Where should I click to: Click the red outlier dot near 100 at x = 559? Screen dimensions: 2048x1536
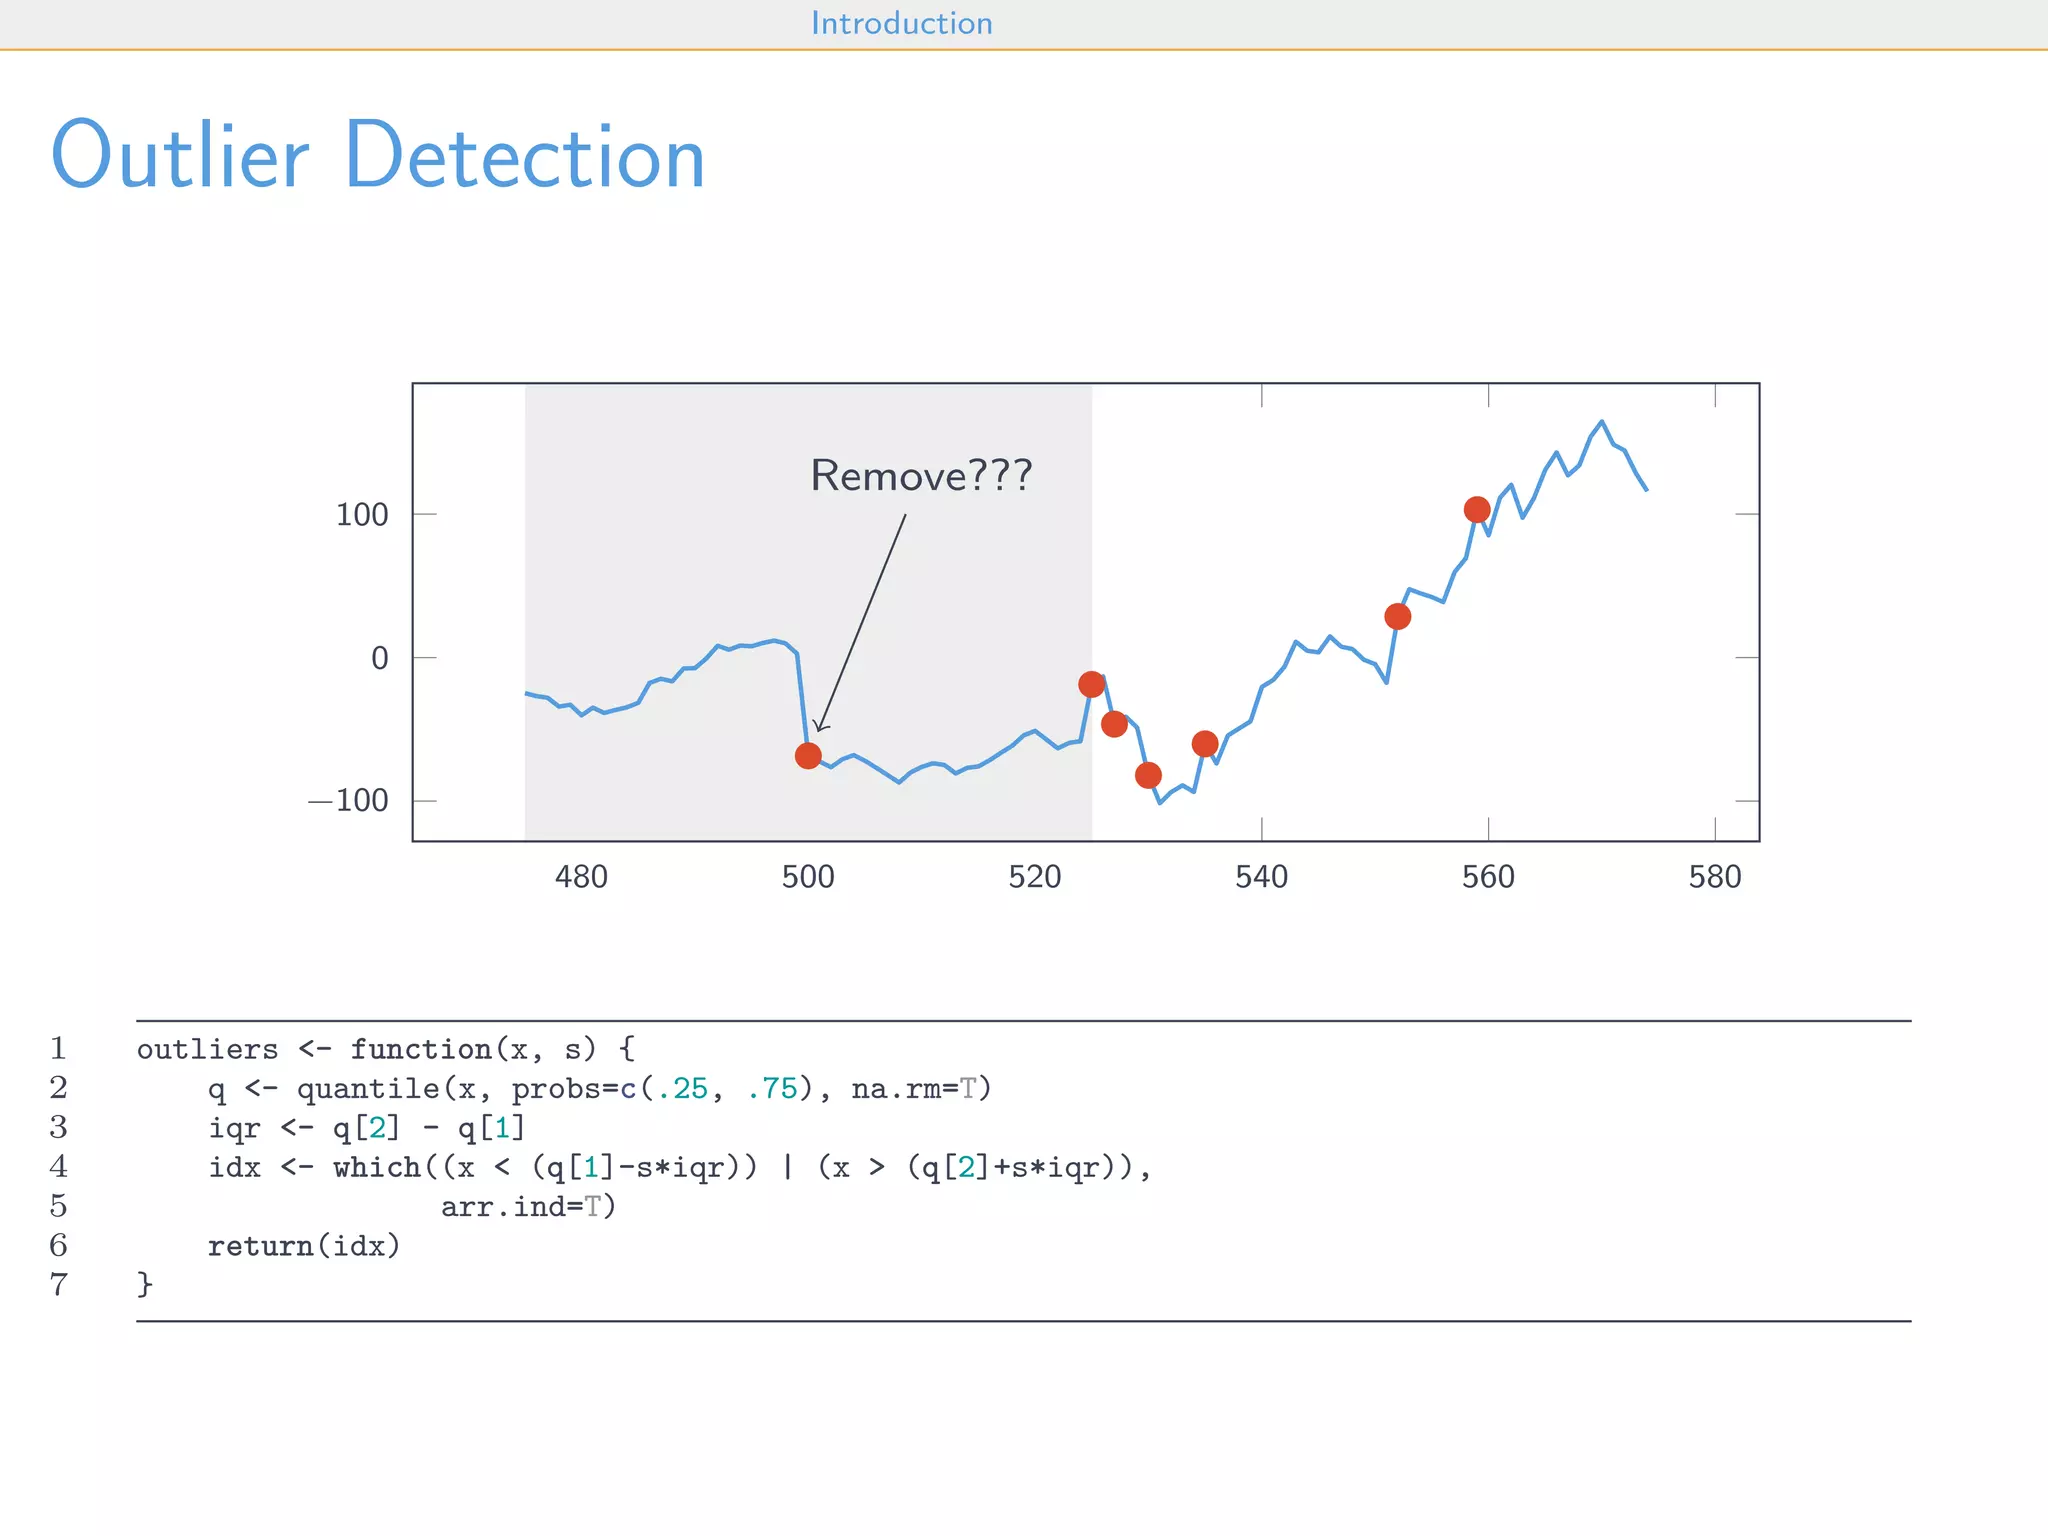[1477, 510]
